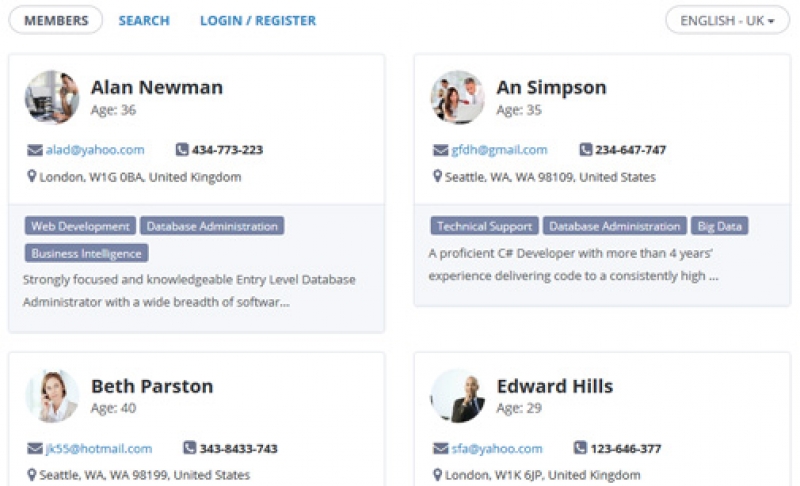Image resolution: width=800 pixels, height=486 pixels.
Task: Click the phone icon next to 343-8433-743
Action: (x=189, y=448)
